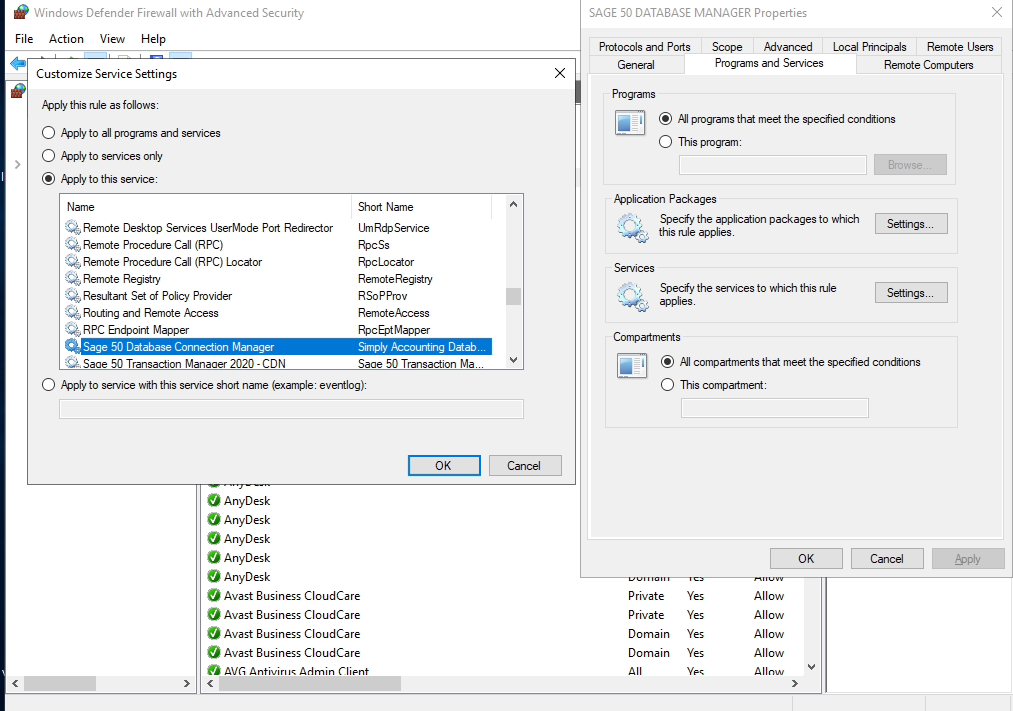Switch to the Protocols and Ports tab

pos(645,46)
